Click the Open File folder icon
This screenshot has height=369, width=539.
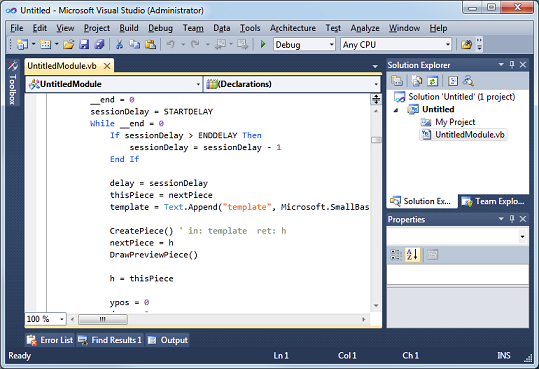[x=68, y=44]
